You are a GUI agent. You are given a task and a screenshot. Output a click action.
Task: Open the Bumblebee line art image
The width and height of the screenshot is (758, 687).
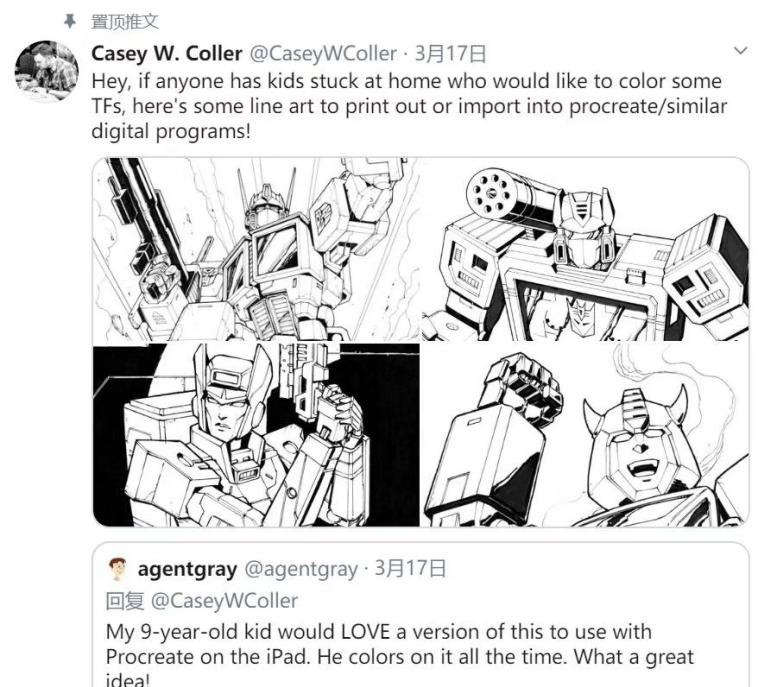point(585,434)
